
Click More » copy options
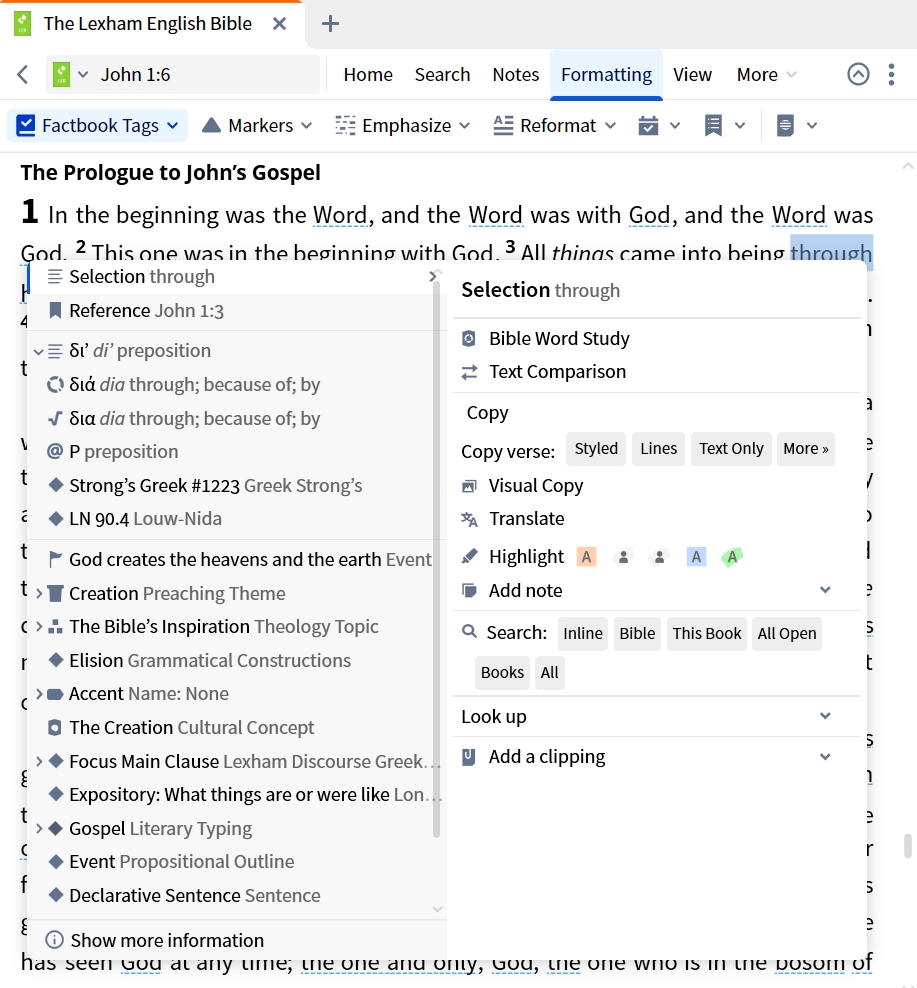coord(806,449)
